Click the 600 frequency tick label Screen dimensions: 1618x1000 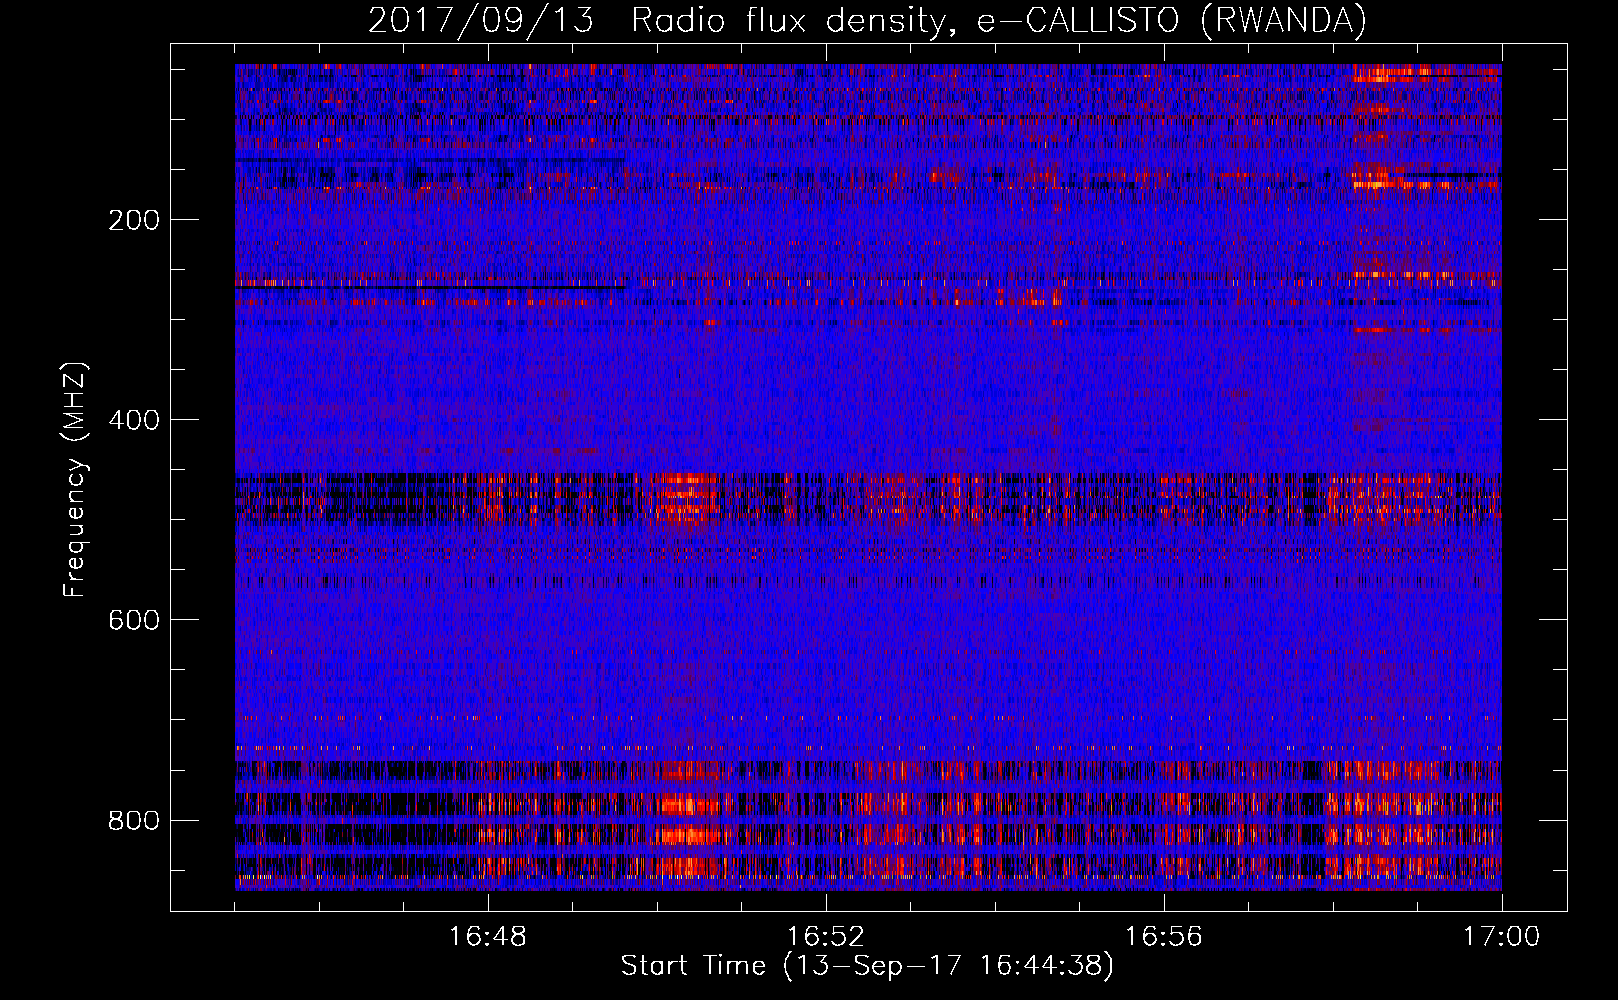(133, 620)
